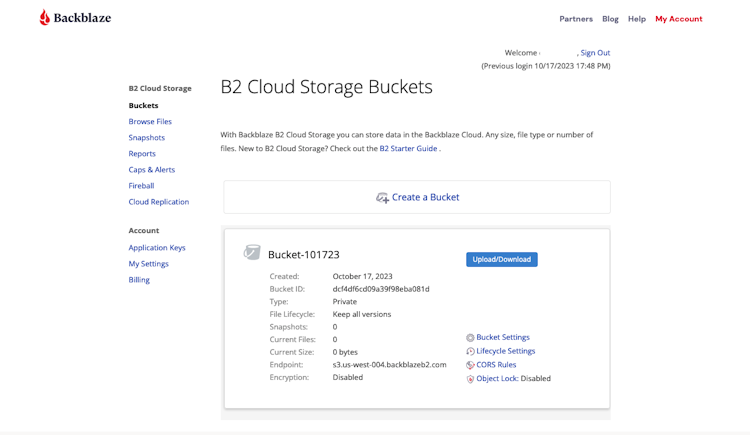Select Browse Files in the sidebar
The height and width of the screenshot is (435, 750).
click(150, 122)
